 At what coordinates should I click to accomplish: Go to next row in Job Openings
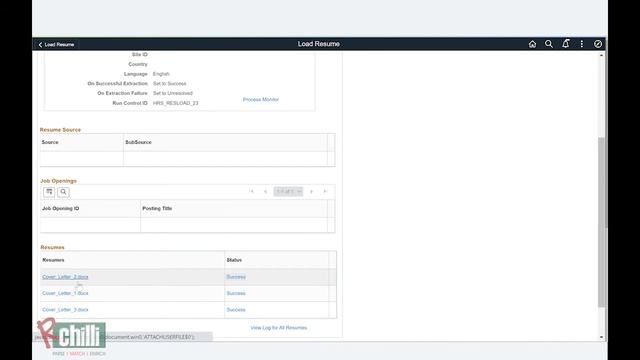311,191
